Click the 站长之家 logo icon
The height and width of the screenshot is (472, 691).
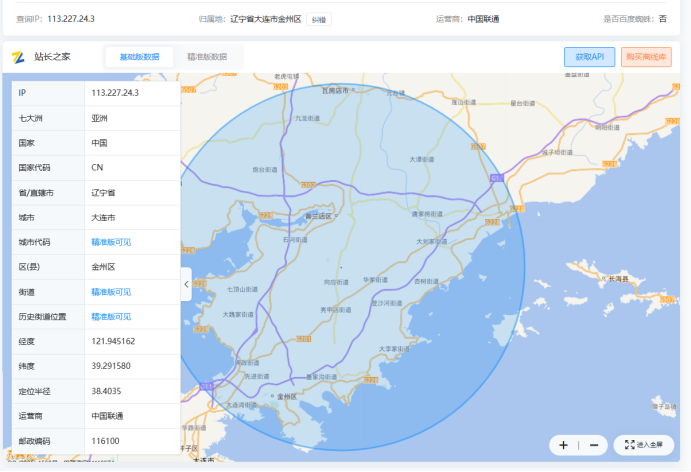tap(18, 57)
